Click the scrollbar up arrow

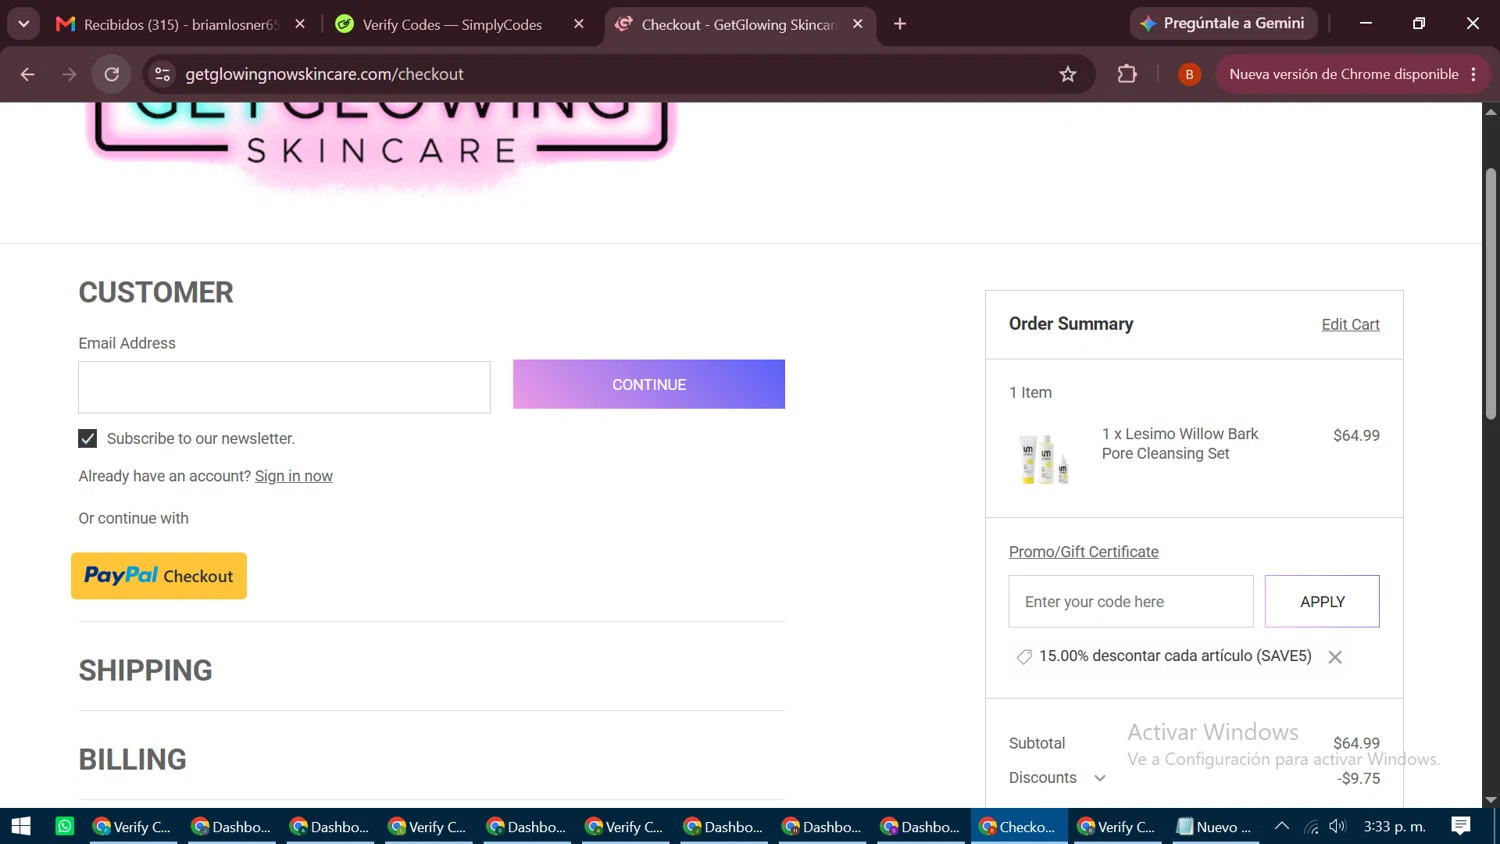point(1491,111)
